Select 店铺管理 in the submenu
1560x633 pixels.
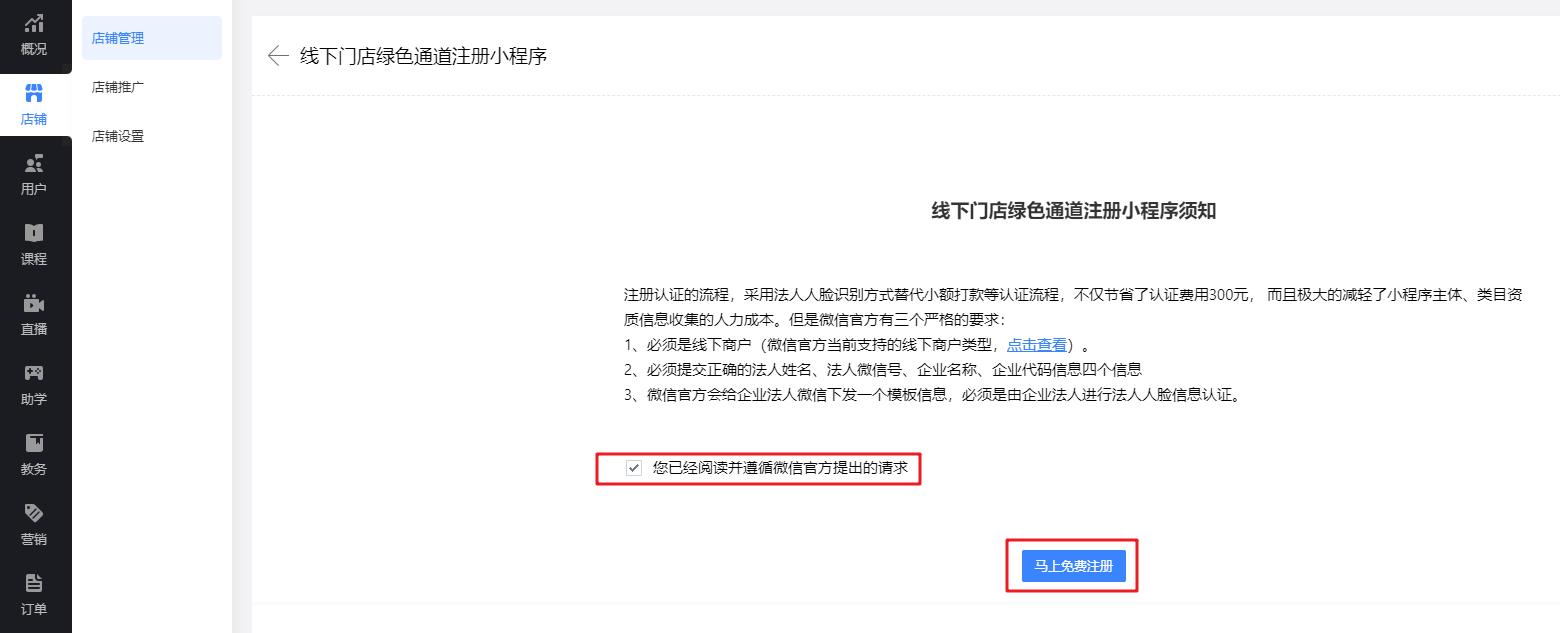tap(152, 38)
